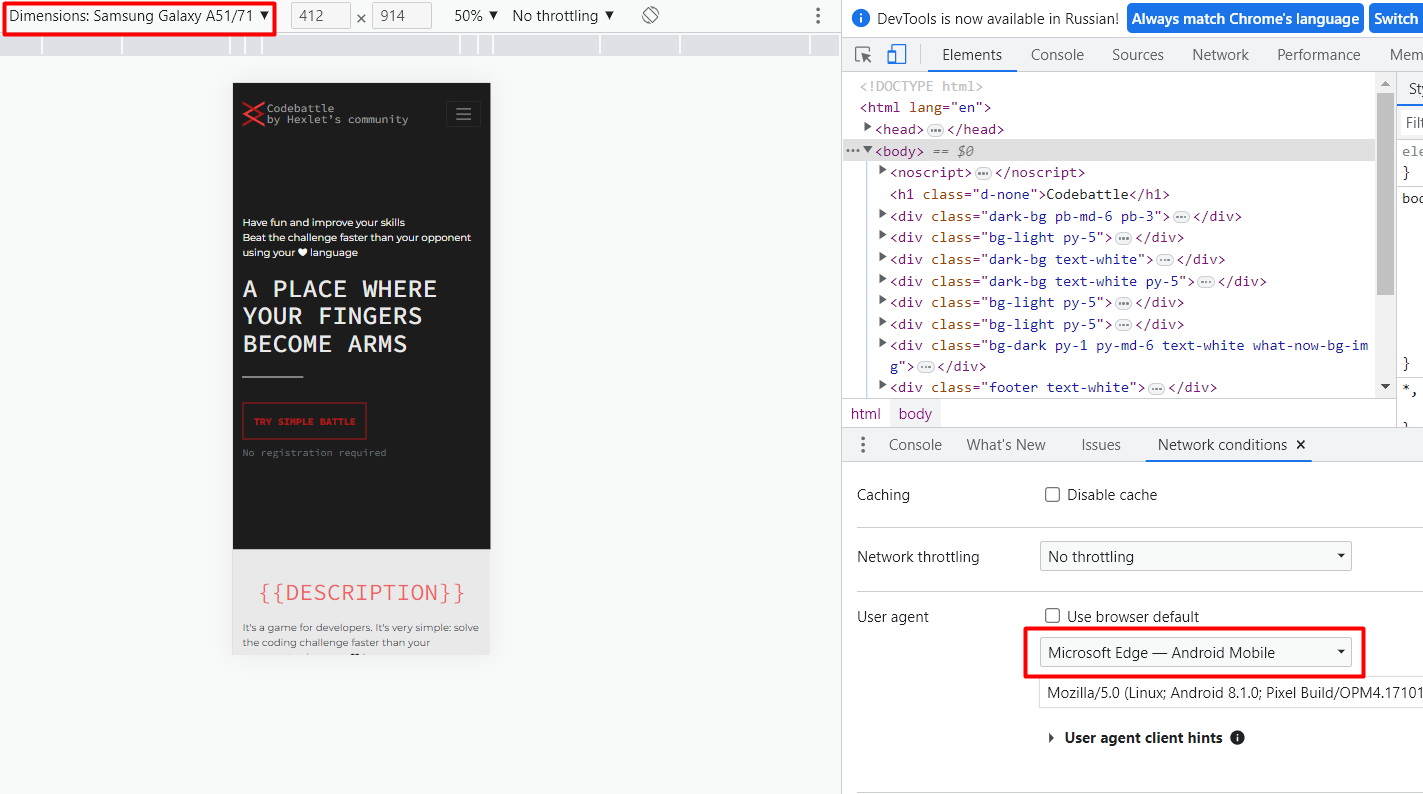Click 'Codebattle by Hexlet's community' title text

click(337, 114)
